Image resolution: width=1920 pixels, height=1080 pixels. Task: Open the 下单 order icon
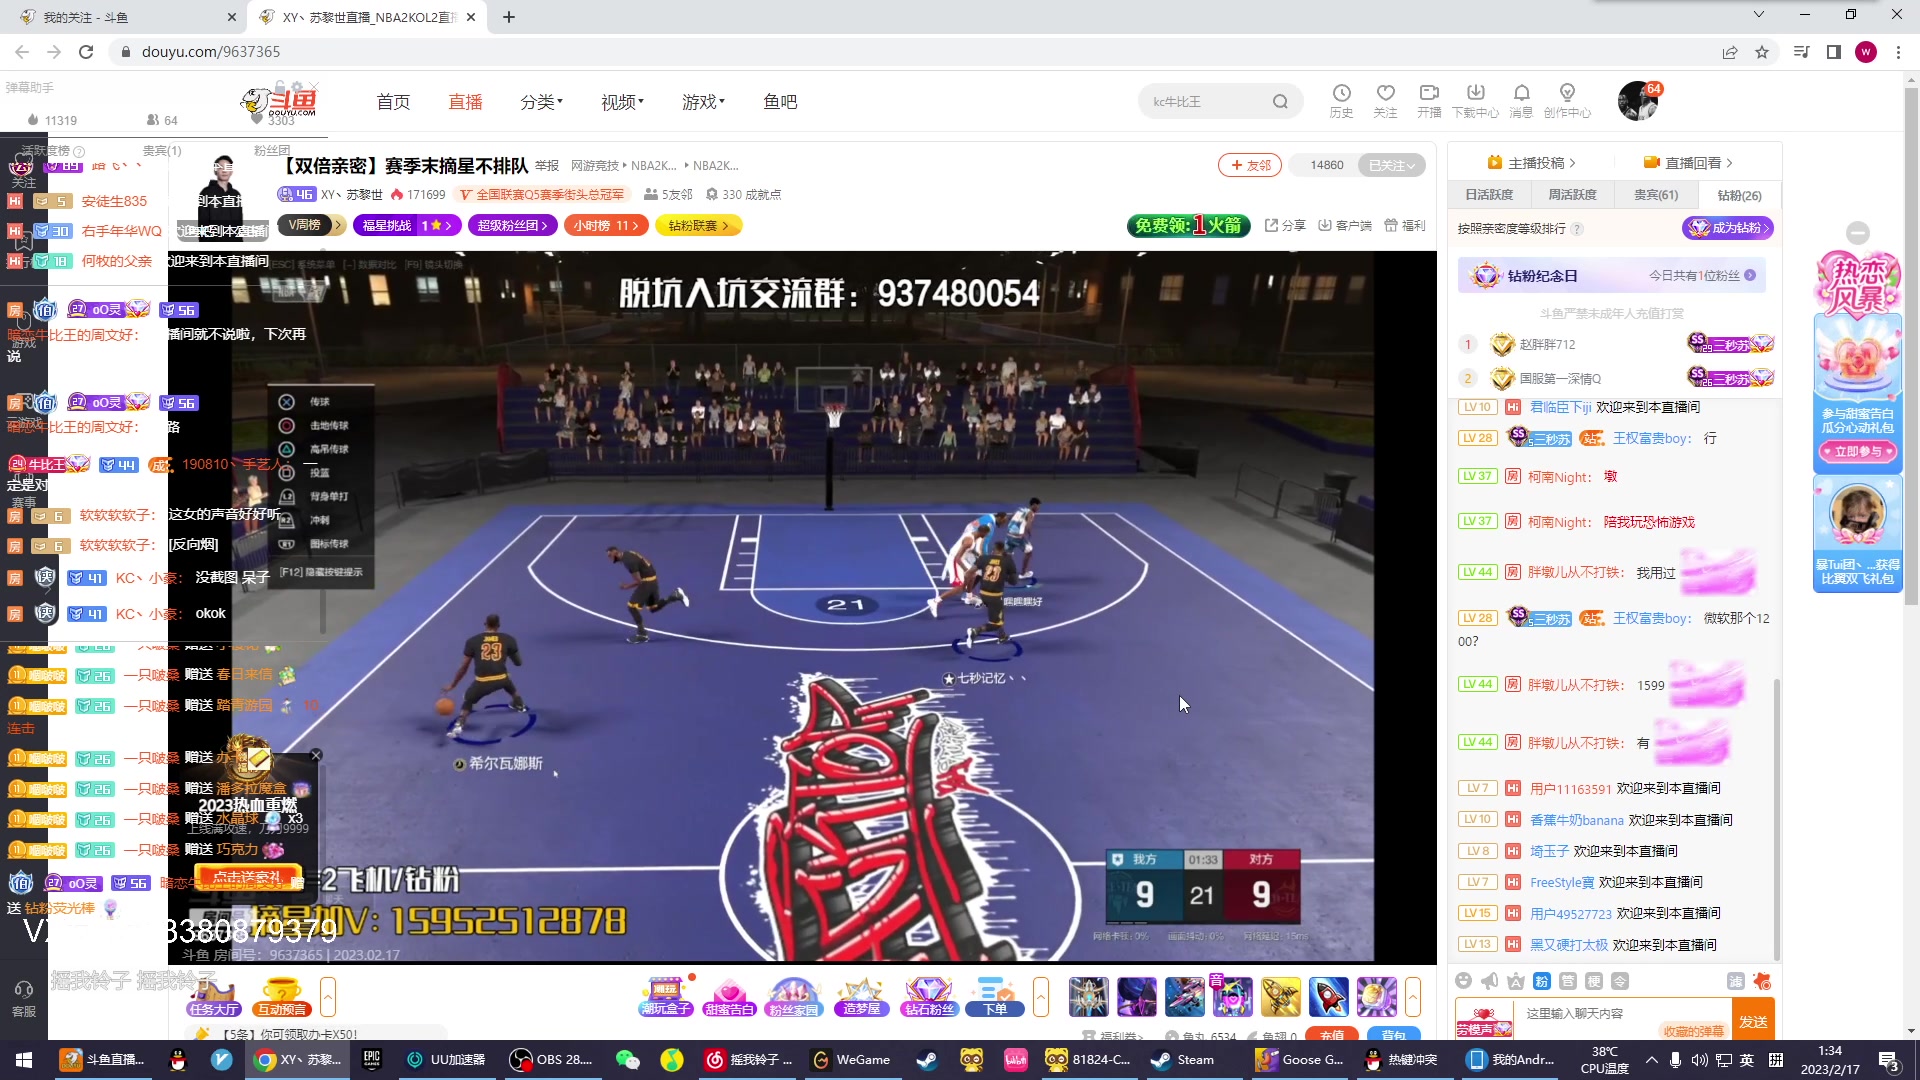[995, 997]
